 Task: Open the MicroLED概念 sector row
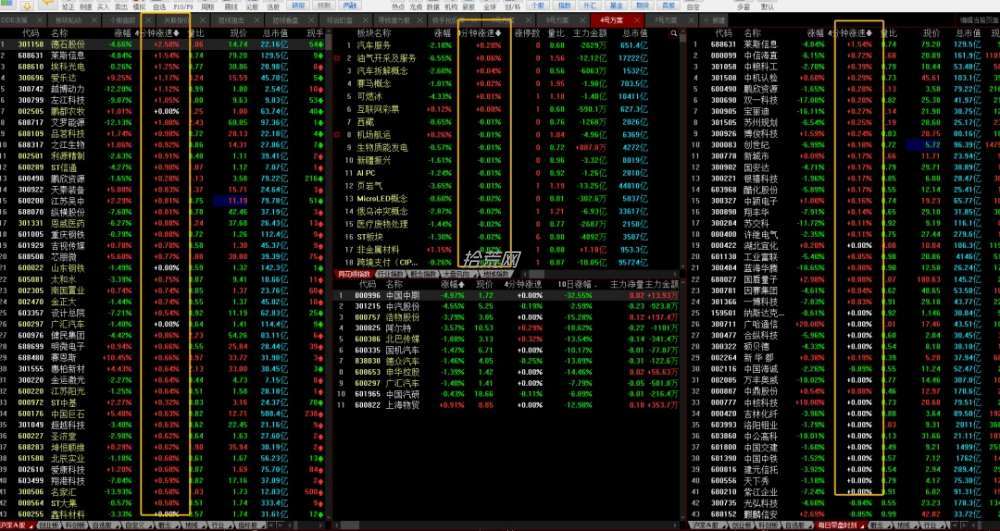(x=507, y=198)
